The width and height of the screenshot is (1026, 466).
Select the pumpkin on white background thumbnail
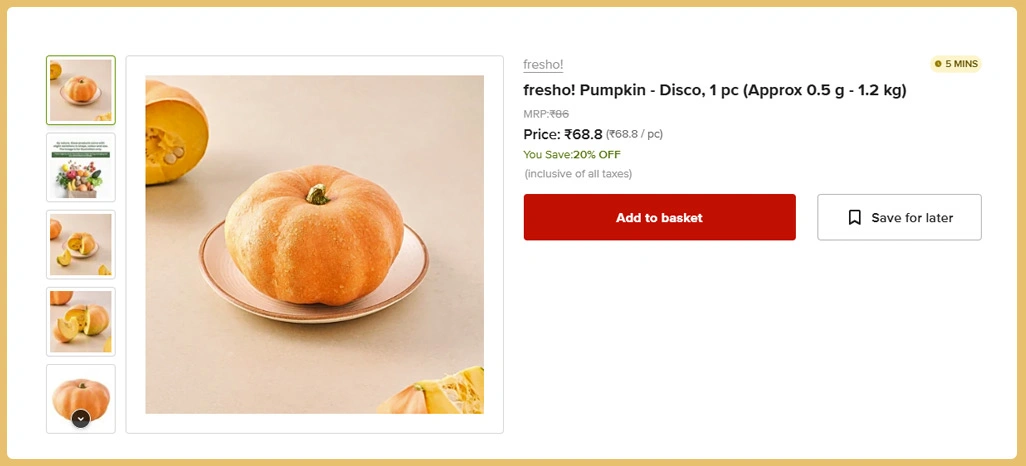81,393
